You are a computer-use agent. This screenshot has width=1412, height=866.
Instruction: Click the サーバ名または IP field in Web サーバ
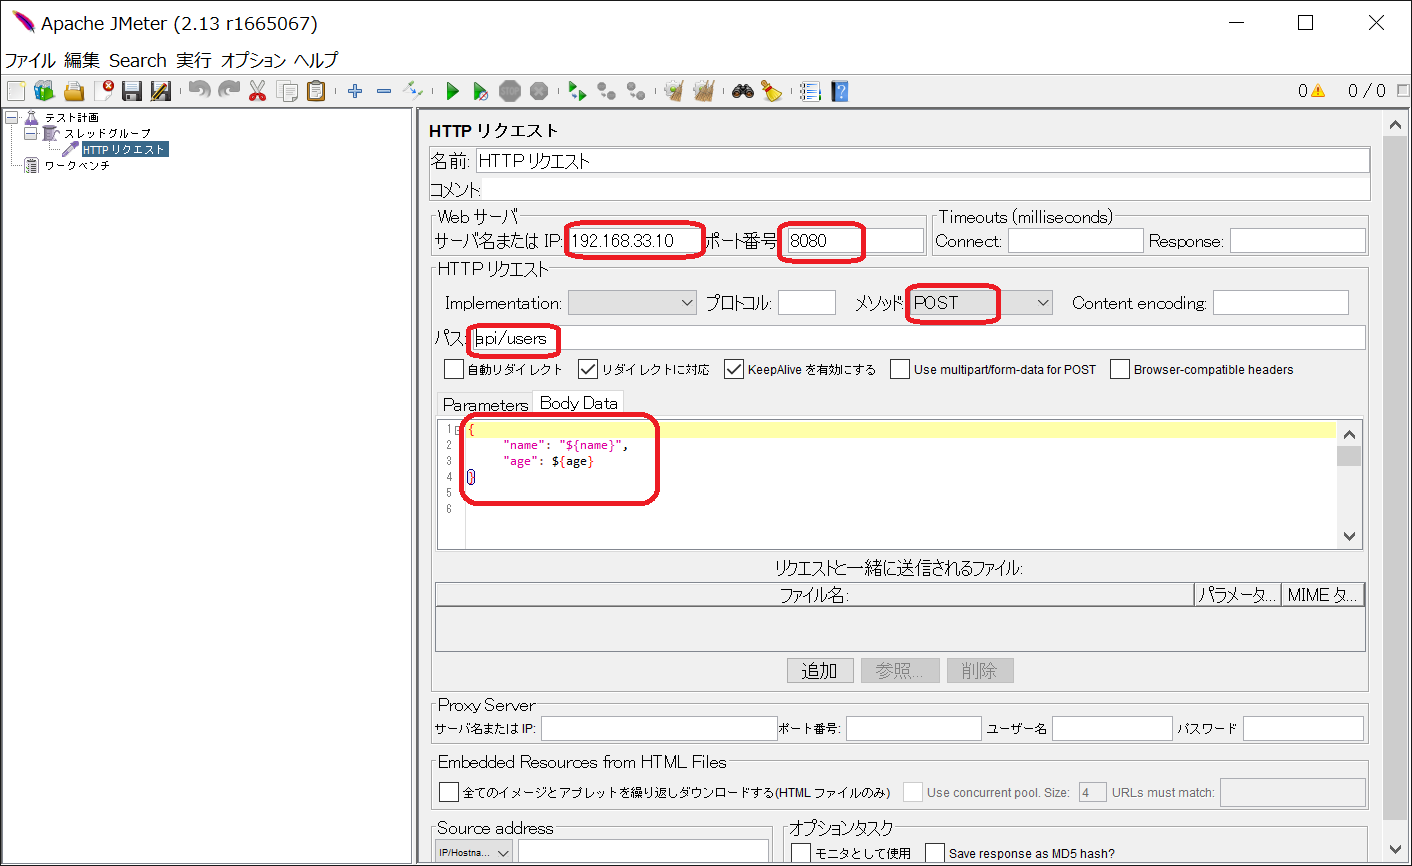[635, 241]
